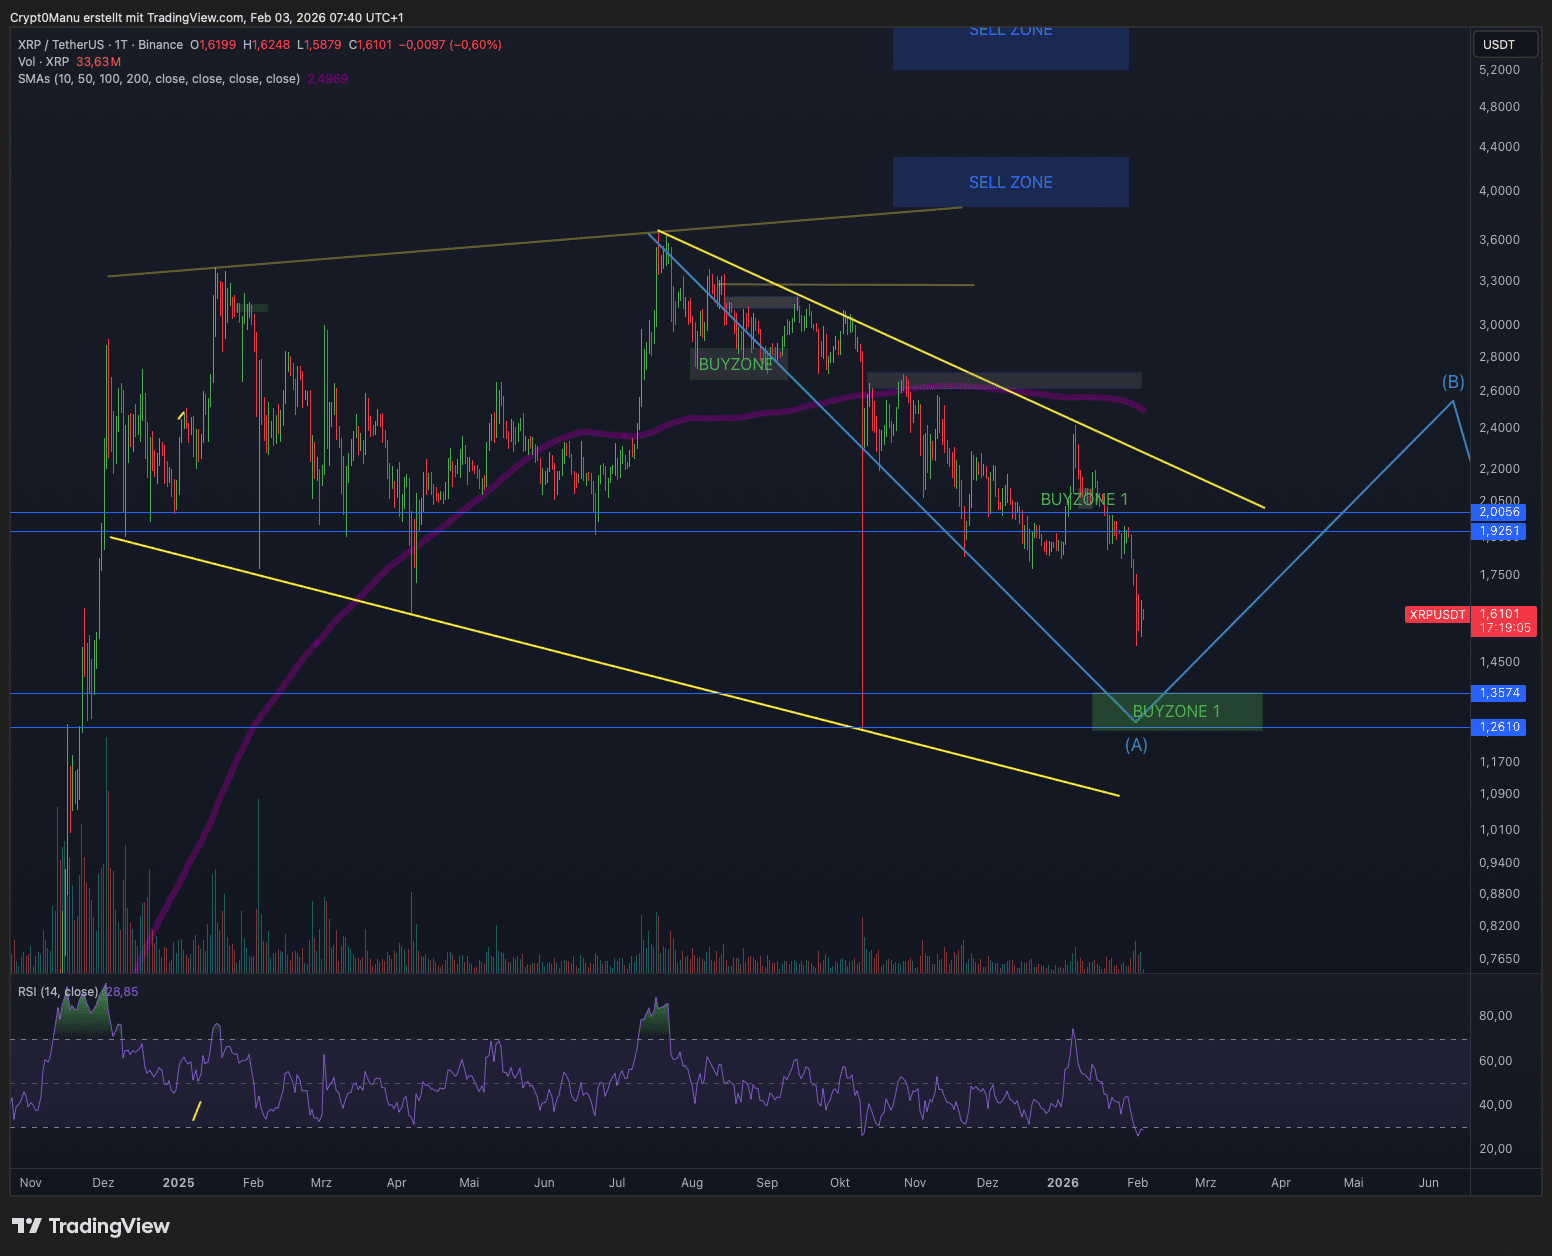1552x1256 pixels.
Task: Open the USDT currency dropdown
Action: pos(1498,45)
